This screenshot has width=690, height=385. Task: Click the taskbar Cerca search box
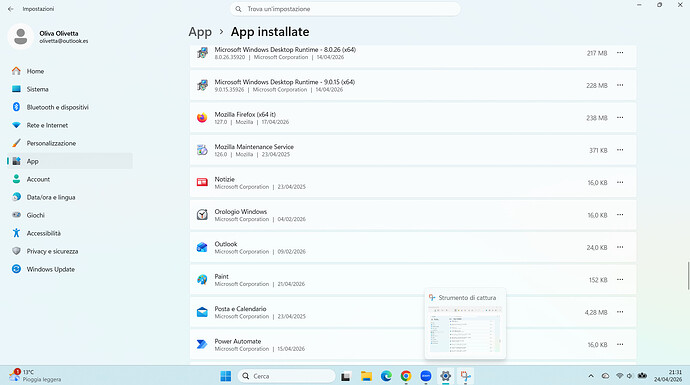coord(286,376)
